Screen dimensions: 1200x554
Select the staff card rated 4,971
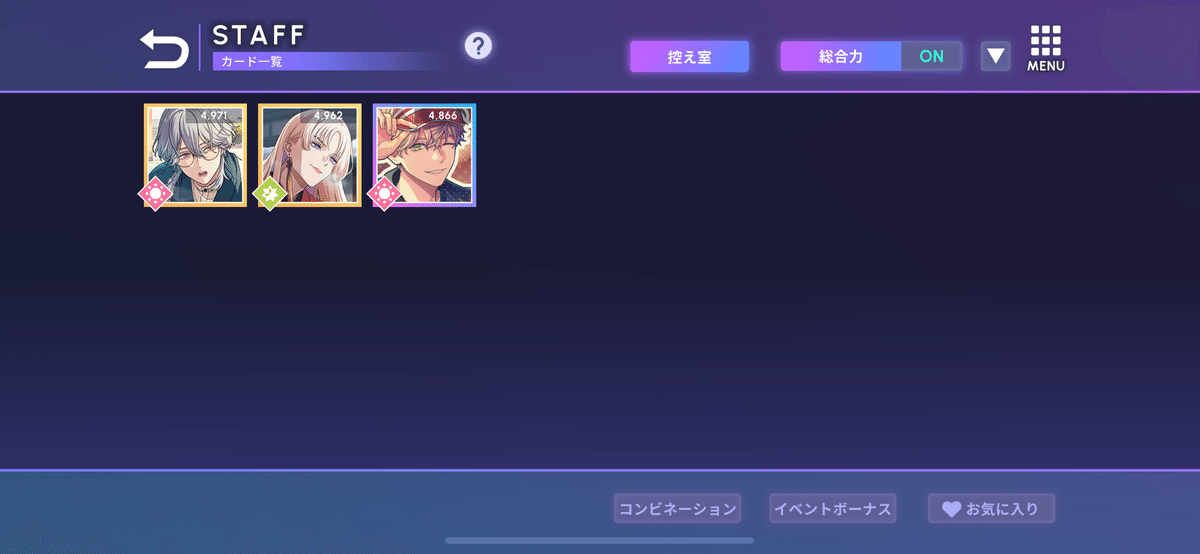pos(195,155)
